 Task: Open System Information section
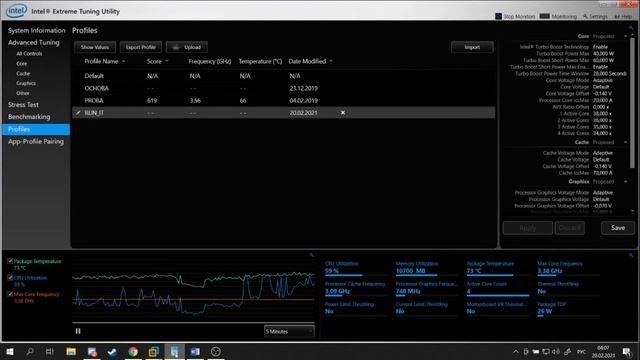36,31
